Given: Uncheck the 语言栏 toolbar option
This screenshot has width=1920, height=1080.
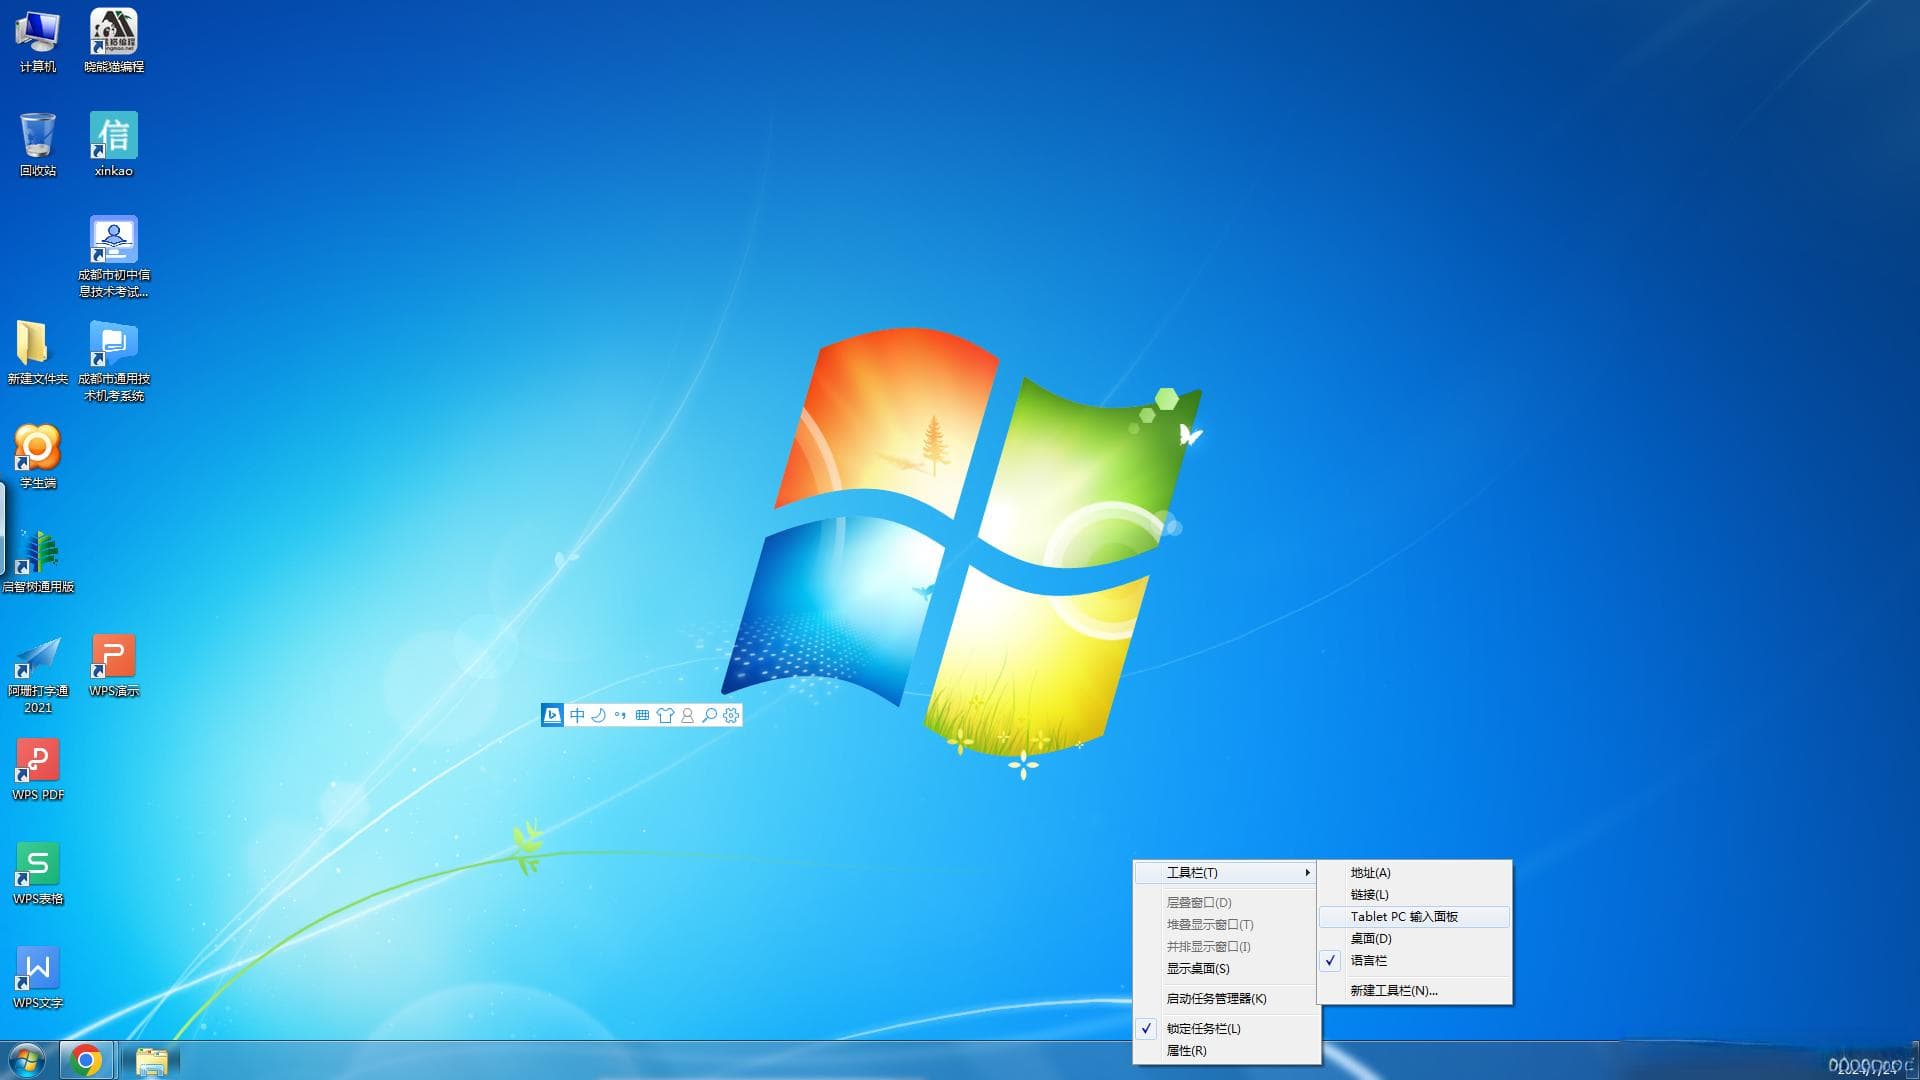Looking at the screenshot, I should (x=1414, y=961).
